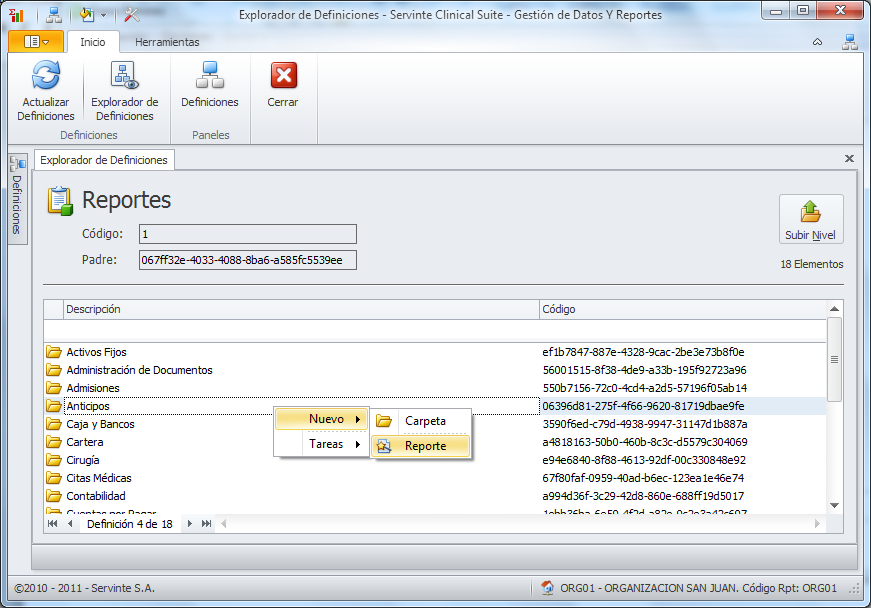Viewport: 871px width, 608px height.
Task: Select Reporte from the Nuevo submenu
Action: click(424, 446)
